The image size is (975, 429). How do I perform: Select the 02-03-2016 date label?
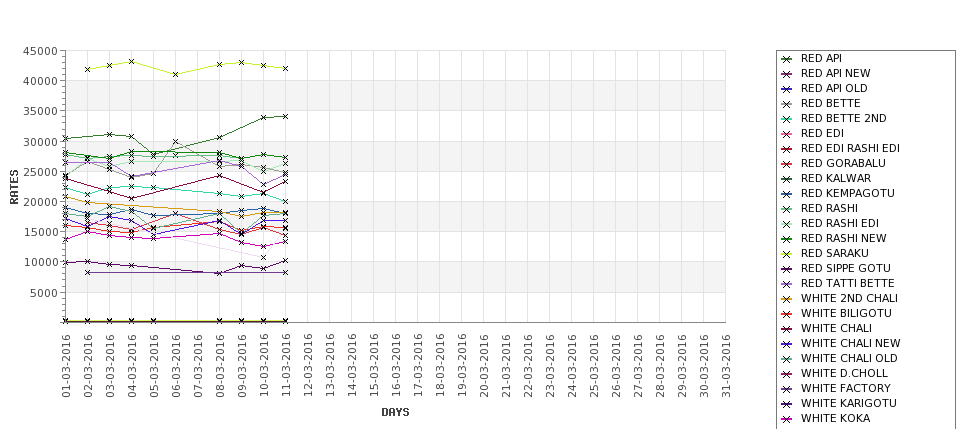pos(88,366)
